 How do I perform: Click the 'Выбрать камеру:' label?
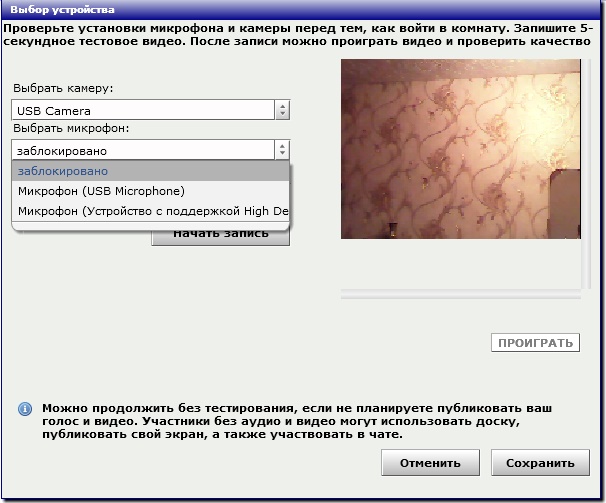pyautogui.click(x=63, y=88)
